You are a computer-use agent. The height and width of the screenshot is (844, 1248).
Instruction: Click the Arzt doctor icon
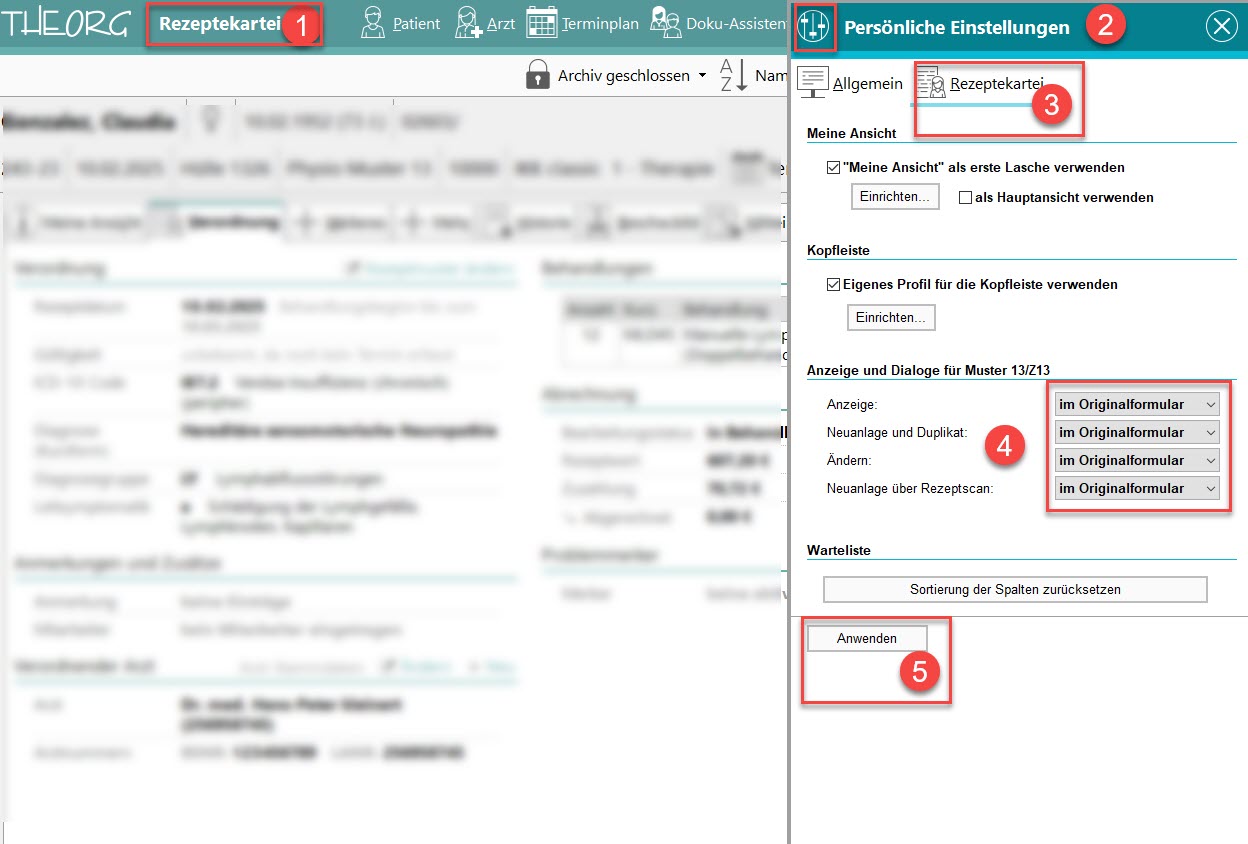click(468, 23)
